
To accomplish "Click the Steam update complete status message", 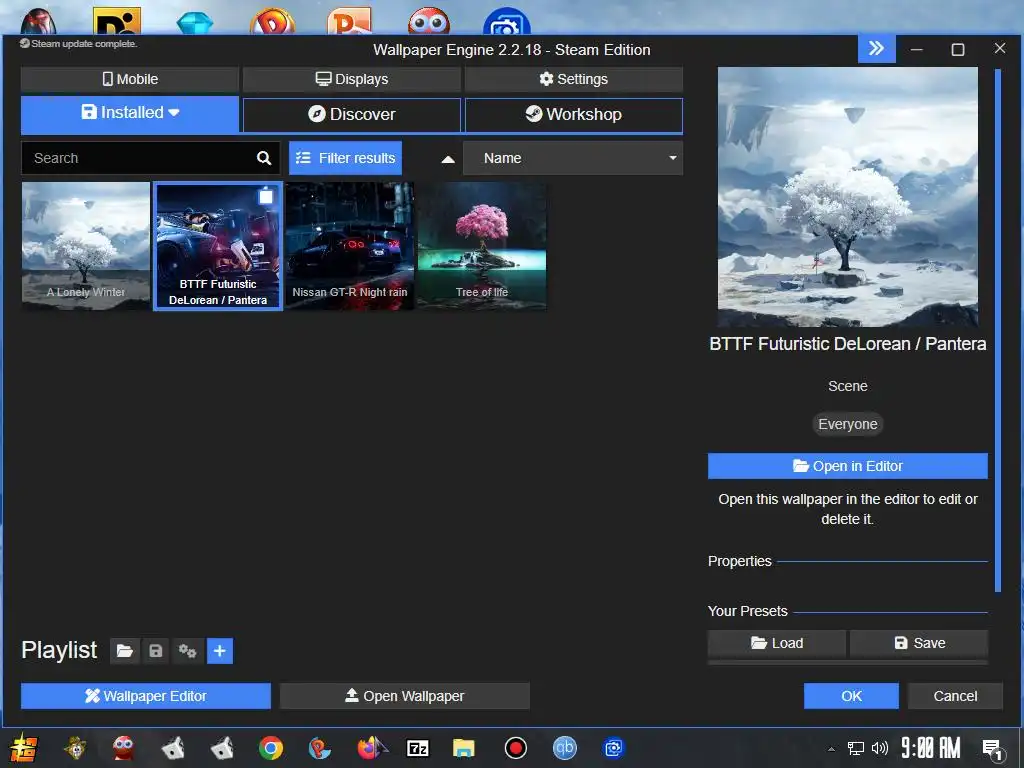I will click(x=78, y=44).
